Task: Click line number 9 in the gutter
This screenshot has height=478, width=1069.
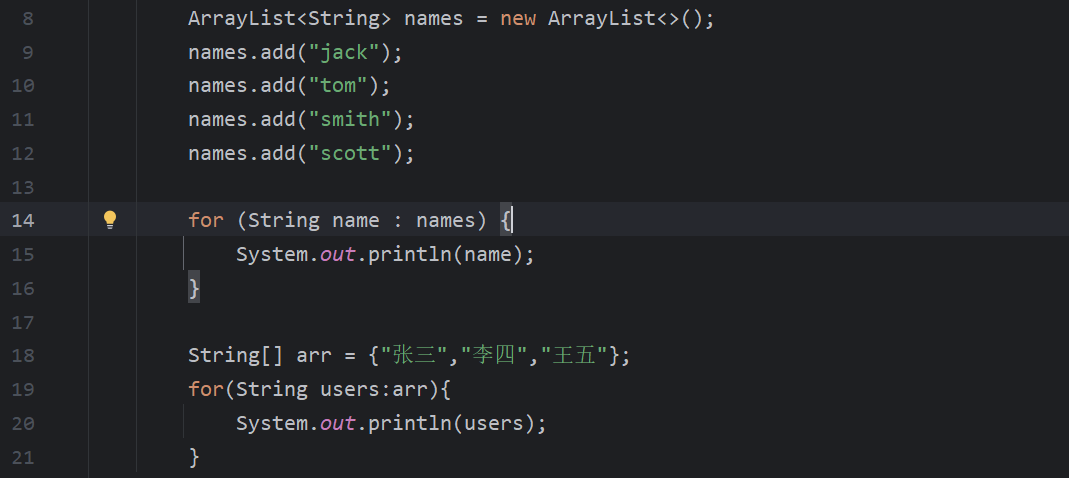Action: [x=27, y=53]
